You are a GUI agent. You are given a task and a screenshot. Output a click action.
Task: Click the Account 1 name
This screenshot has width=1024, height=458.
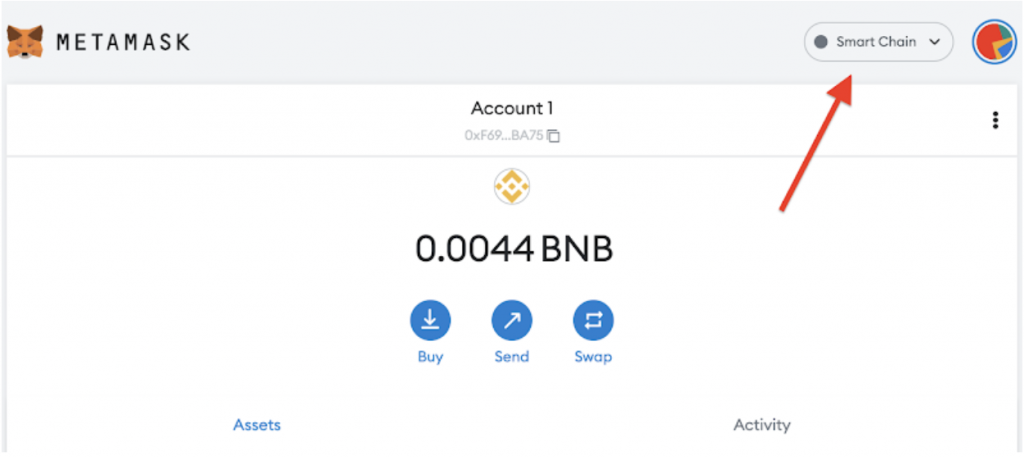tap(512, 108)
